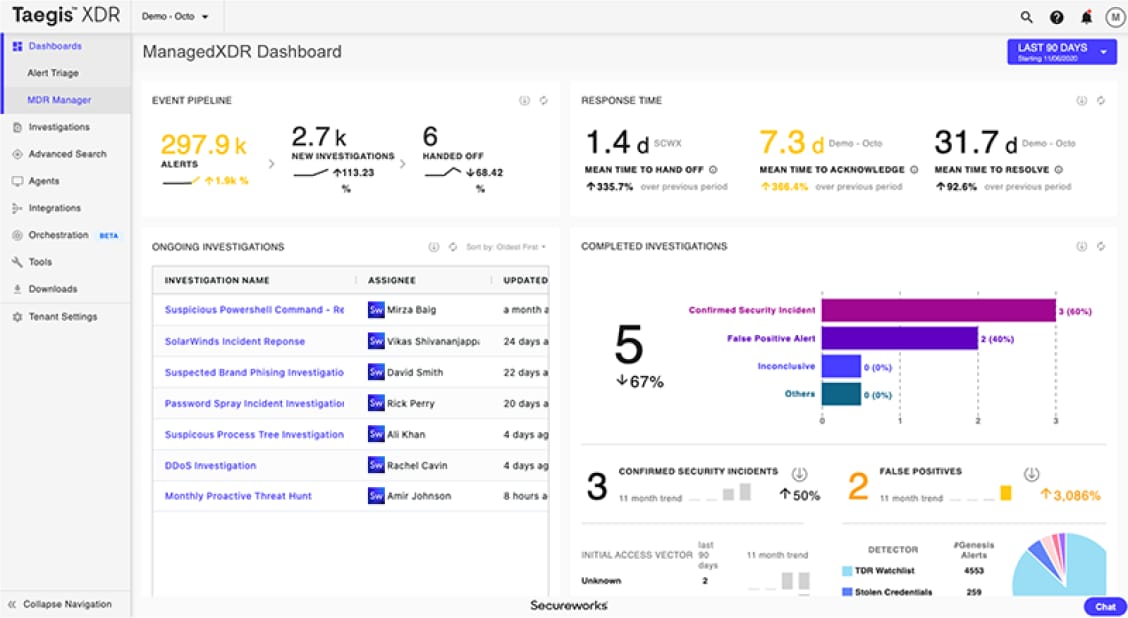Image resolution: width=1128 pixels, height=618 pixels.
Task: Click the detector pie chart
Action: [x=1060, y=565]
